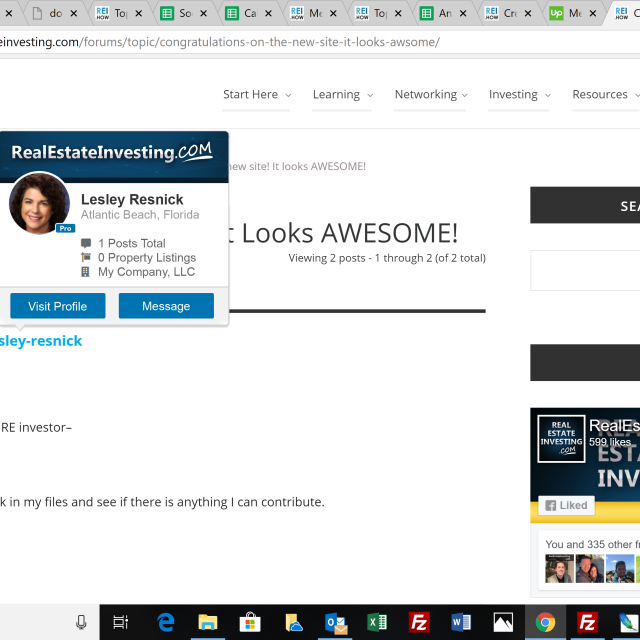
Task: Open Excel from the taskbar
Action: [x=377, y=622]
